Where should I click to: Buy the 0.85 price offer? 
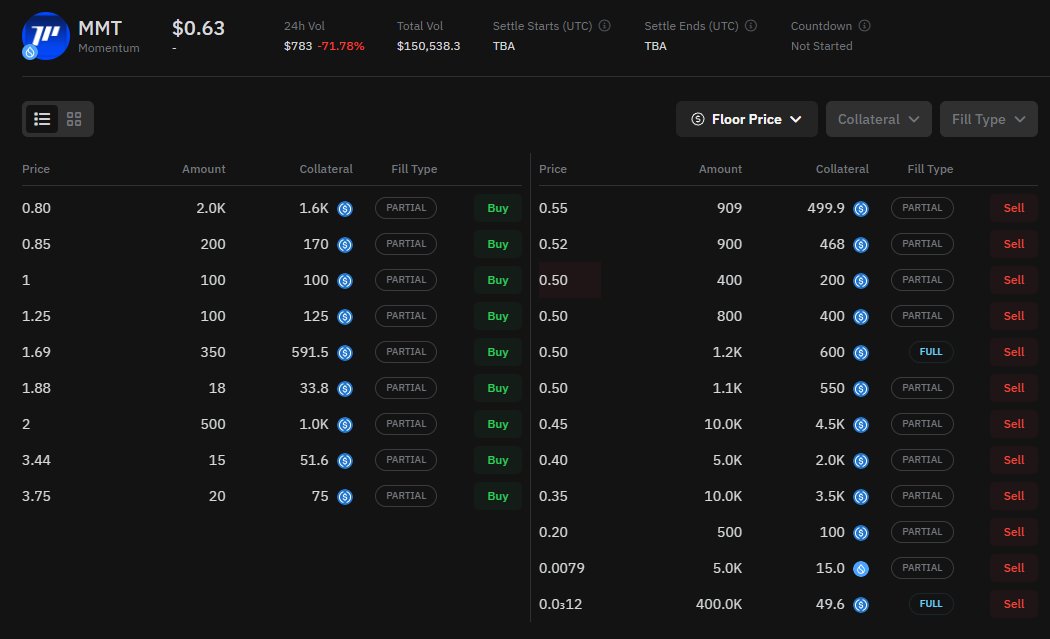click(x=498, y=244)
